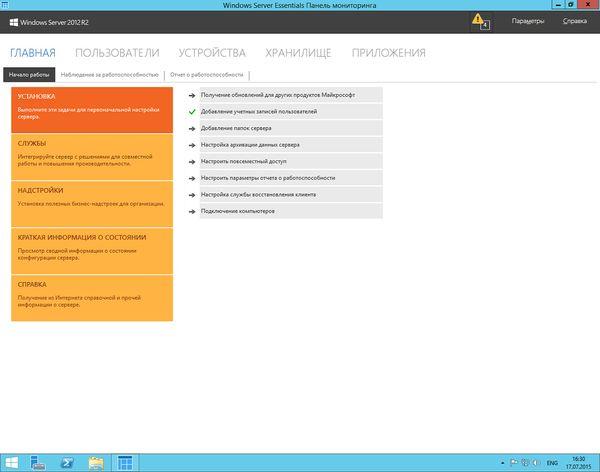Open Справка in the header
This screenshot has width=600, height=472.
tap(575, 21)
